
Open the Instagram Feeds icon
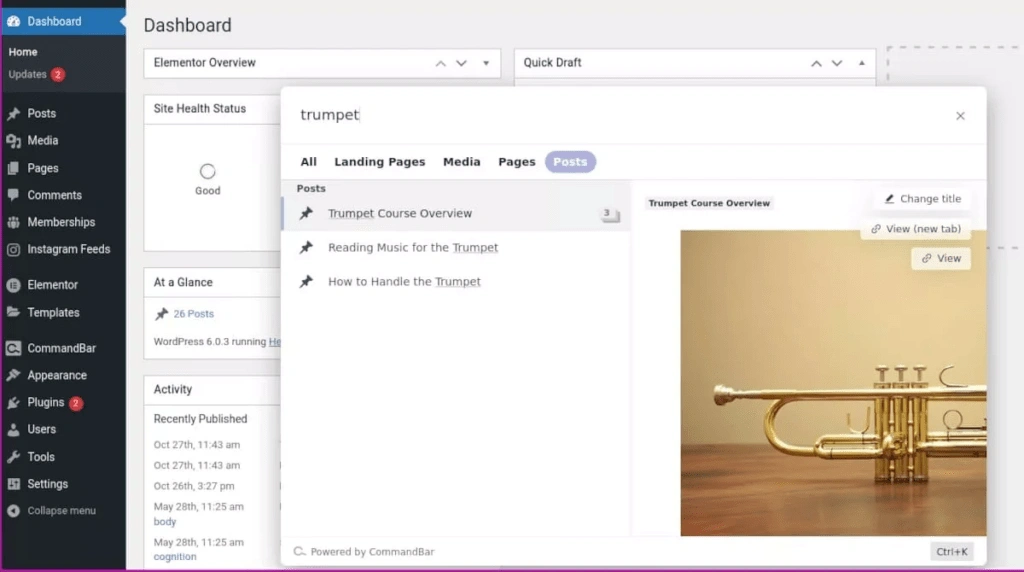[x=14, y=250]
